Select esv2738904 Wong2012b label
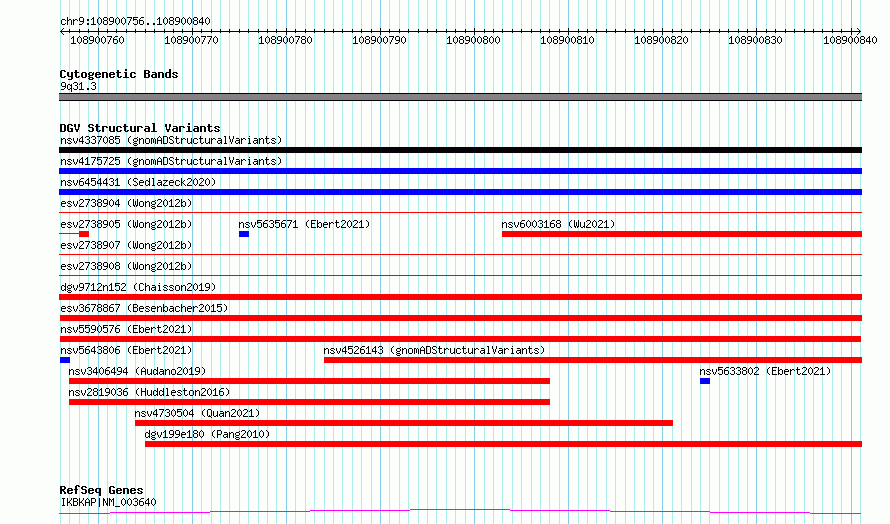Screen dimensions: 890x524 click(x=126, y=203)
